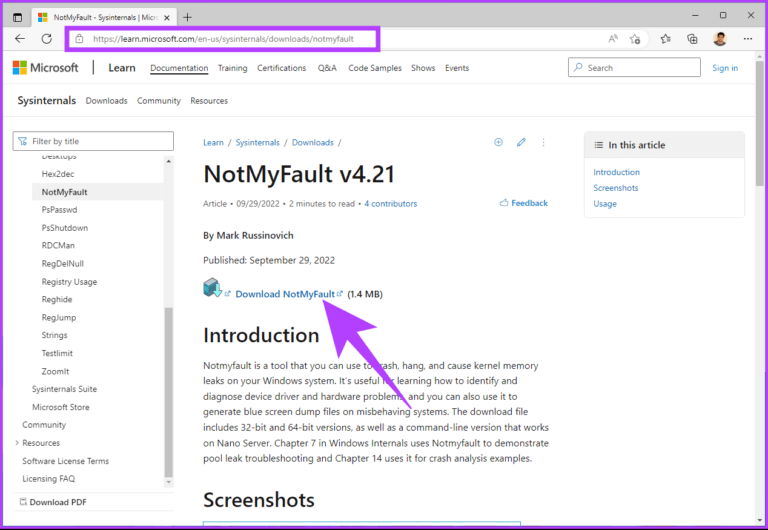768x530 pixels.
Task: Click the Sign in link
Action: (x=725, y=68)
